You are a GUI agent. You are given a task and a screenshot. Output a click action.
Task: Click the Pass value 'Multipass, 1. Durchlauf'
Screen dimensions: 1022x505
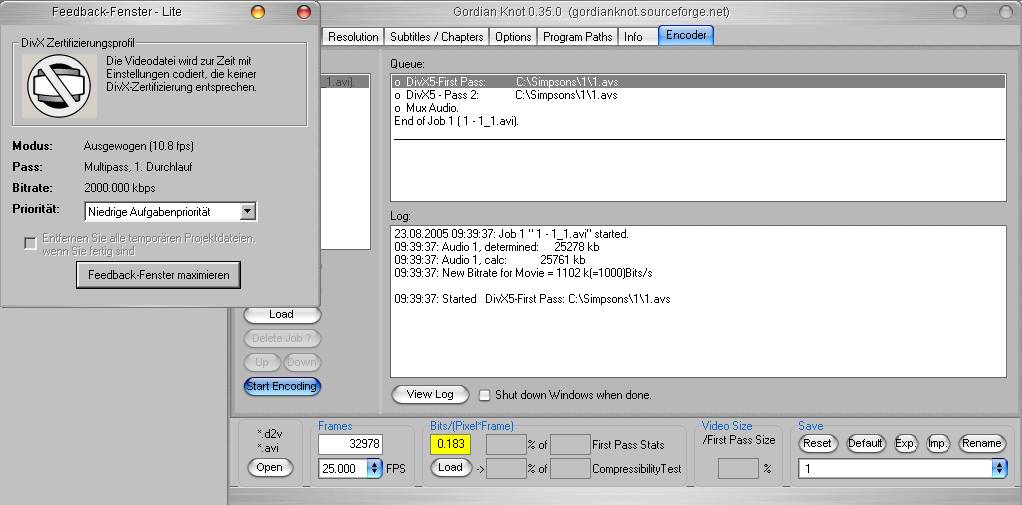tap(138, 167)
